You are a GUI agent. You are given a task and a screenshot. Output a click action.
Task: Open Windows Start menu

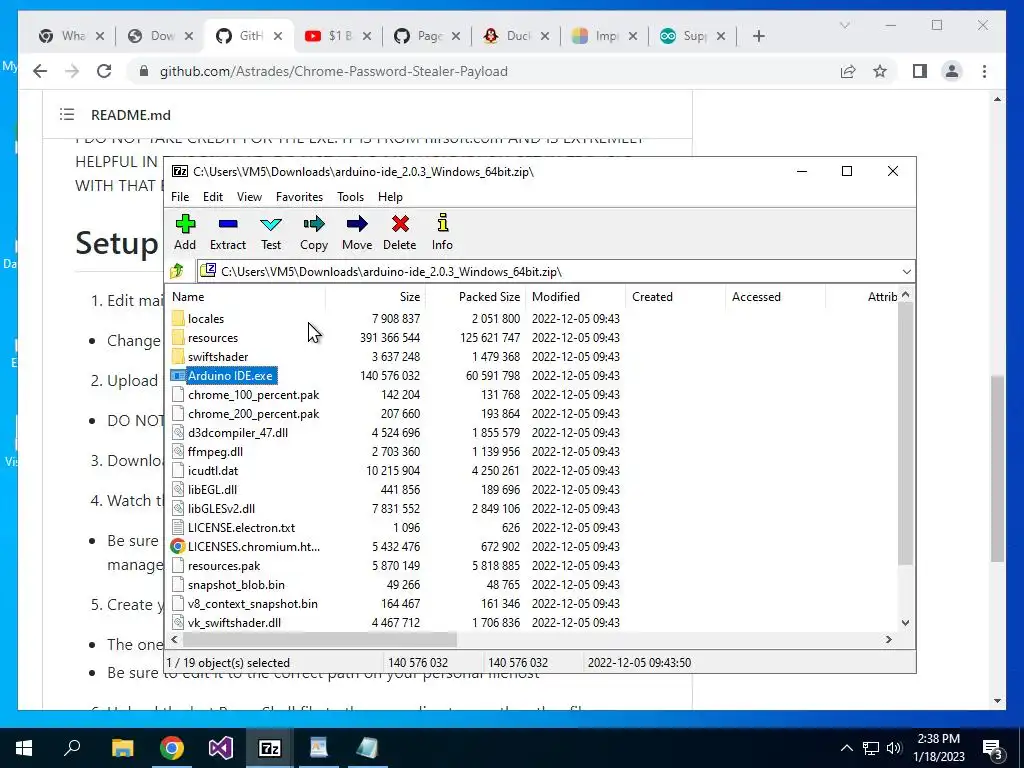tap(24, 748)
